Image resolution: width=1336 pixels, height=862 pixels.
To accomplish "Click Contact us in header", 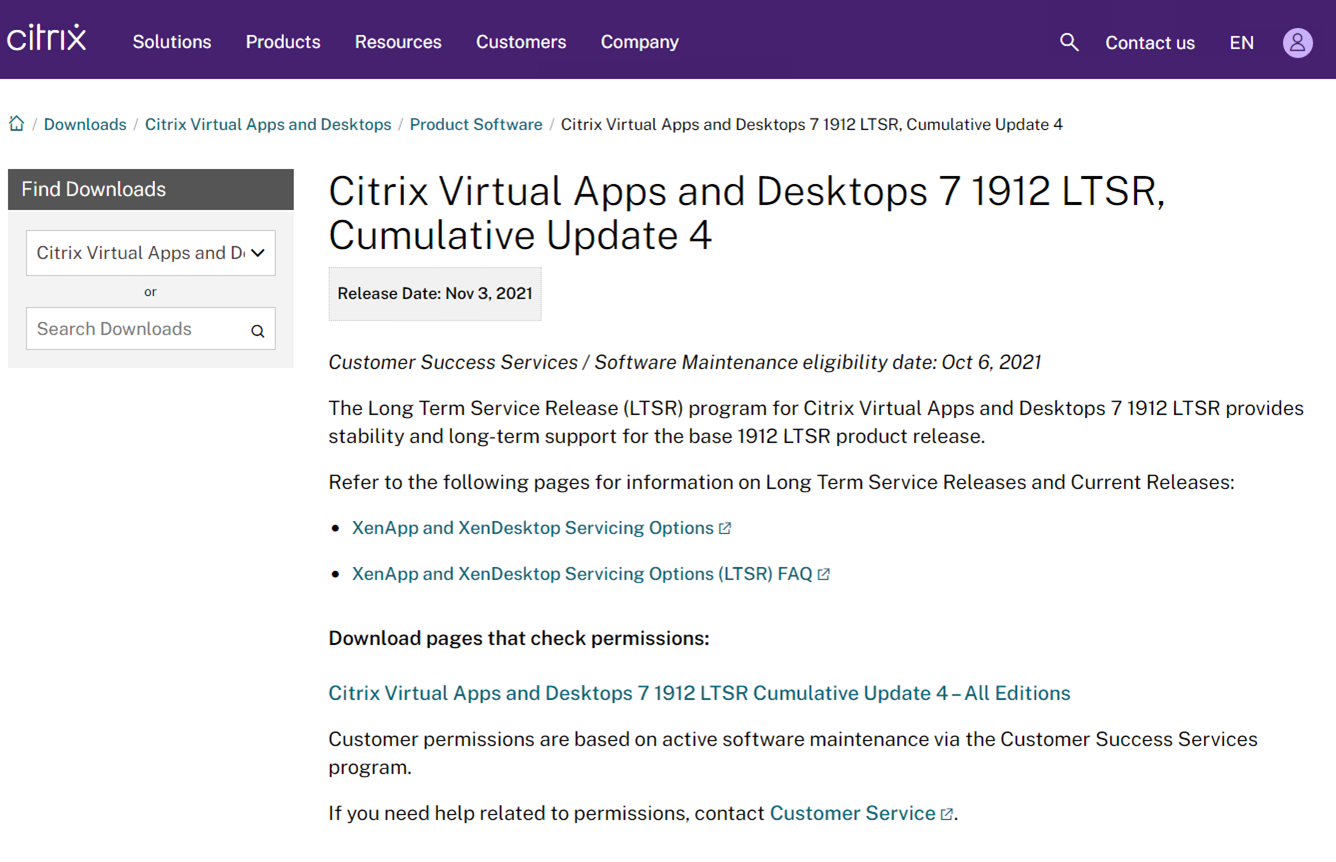I will click(x=1150, y=43).
